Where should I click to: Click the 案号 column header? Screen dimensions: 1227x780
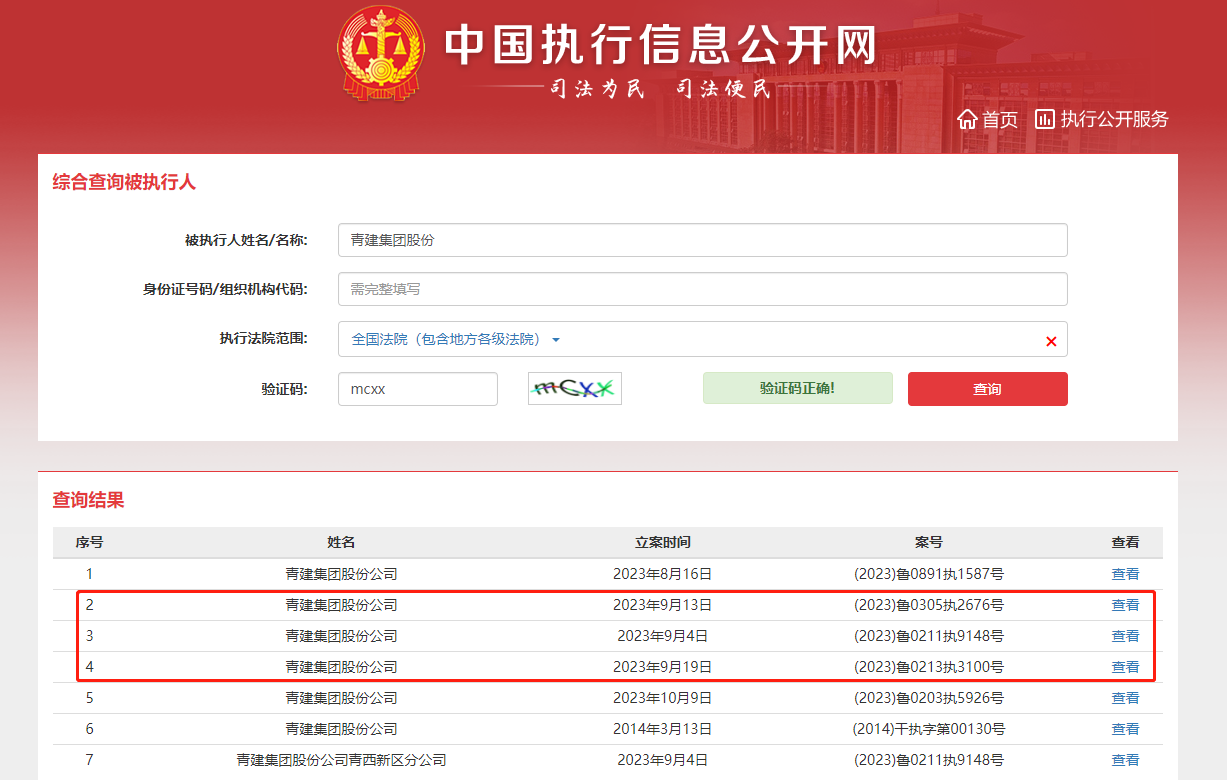[x=929, y=542]
